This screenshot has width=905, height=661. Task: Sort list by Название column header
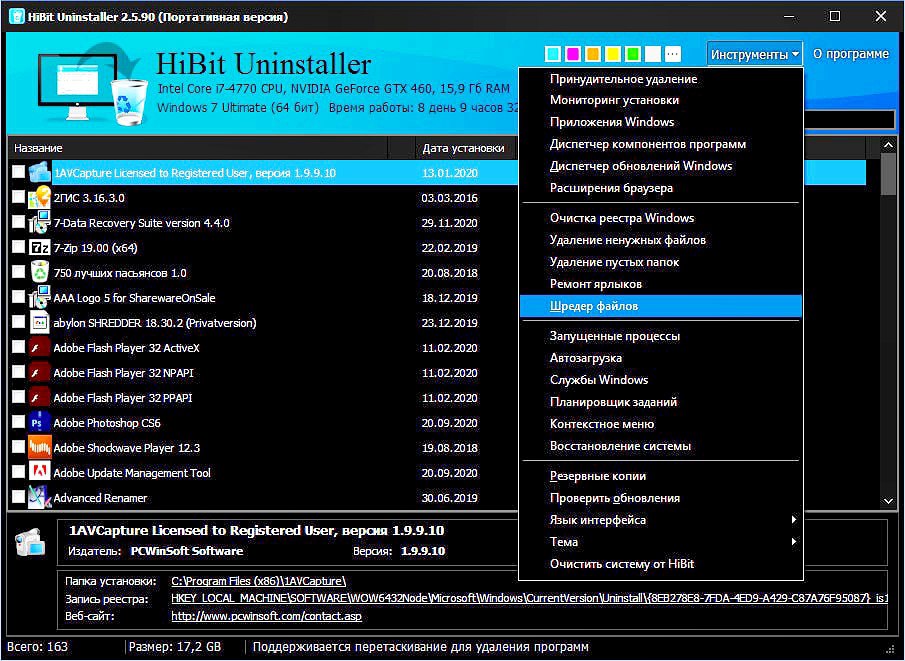coord(198,148)
